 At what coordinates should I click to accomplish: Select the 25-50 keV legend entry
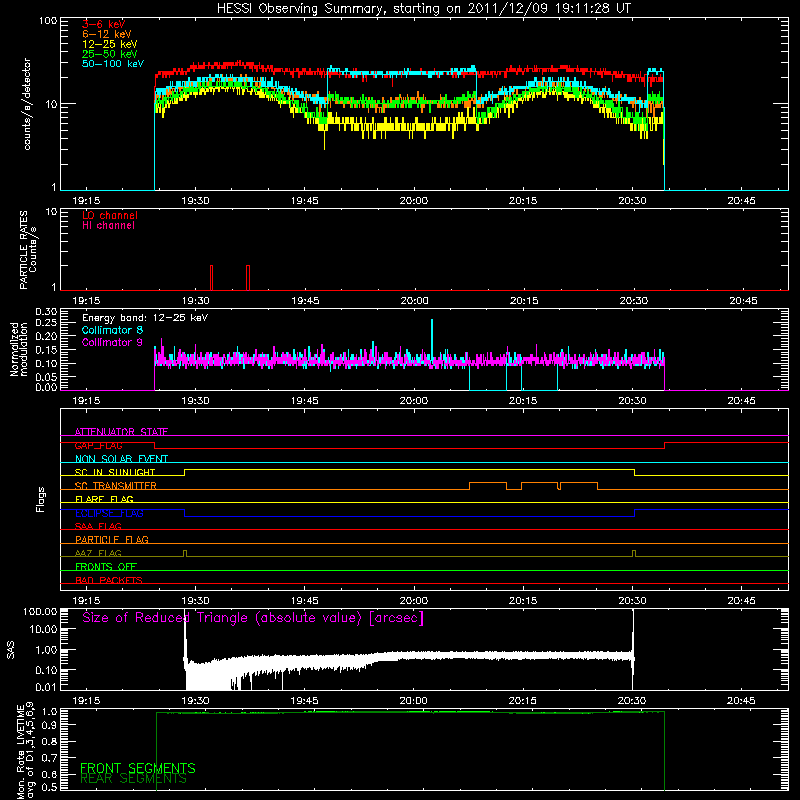tap(110, 54)
